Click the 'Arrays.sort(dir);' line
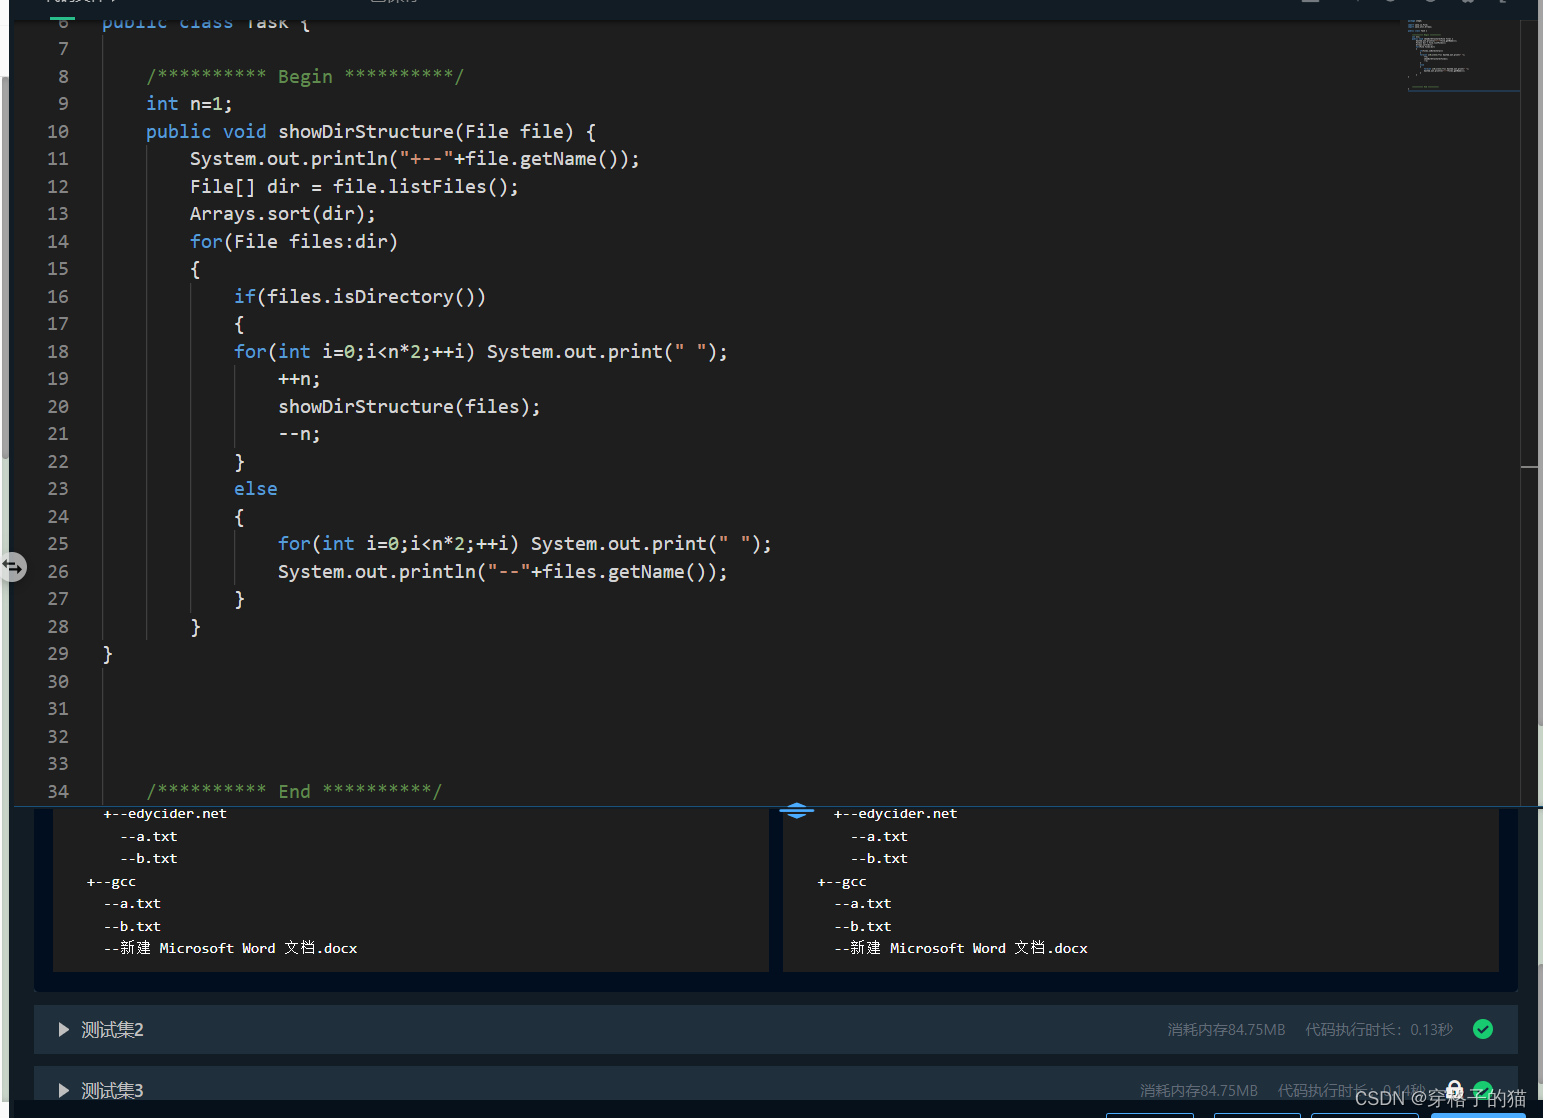 pos(283,214)
